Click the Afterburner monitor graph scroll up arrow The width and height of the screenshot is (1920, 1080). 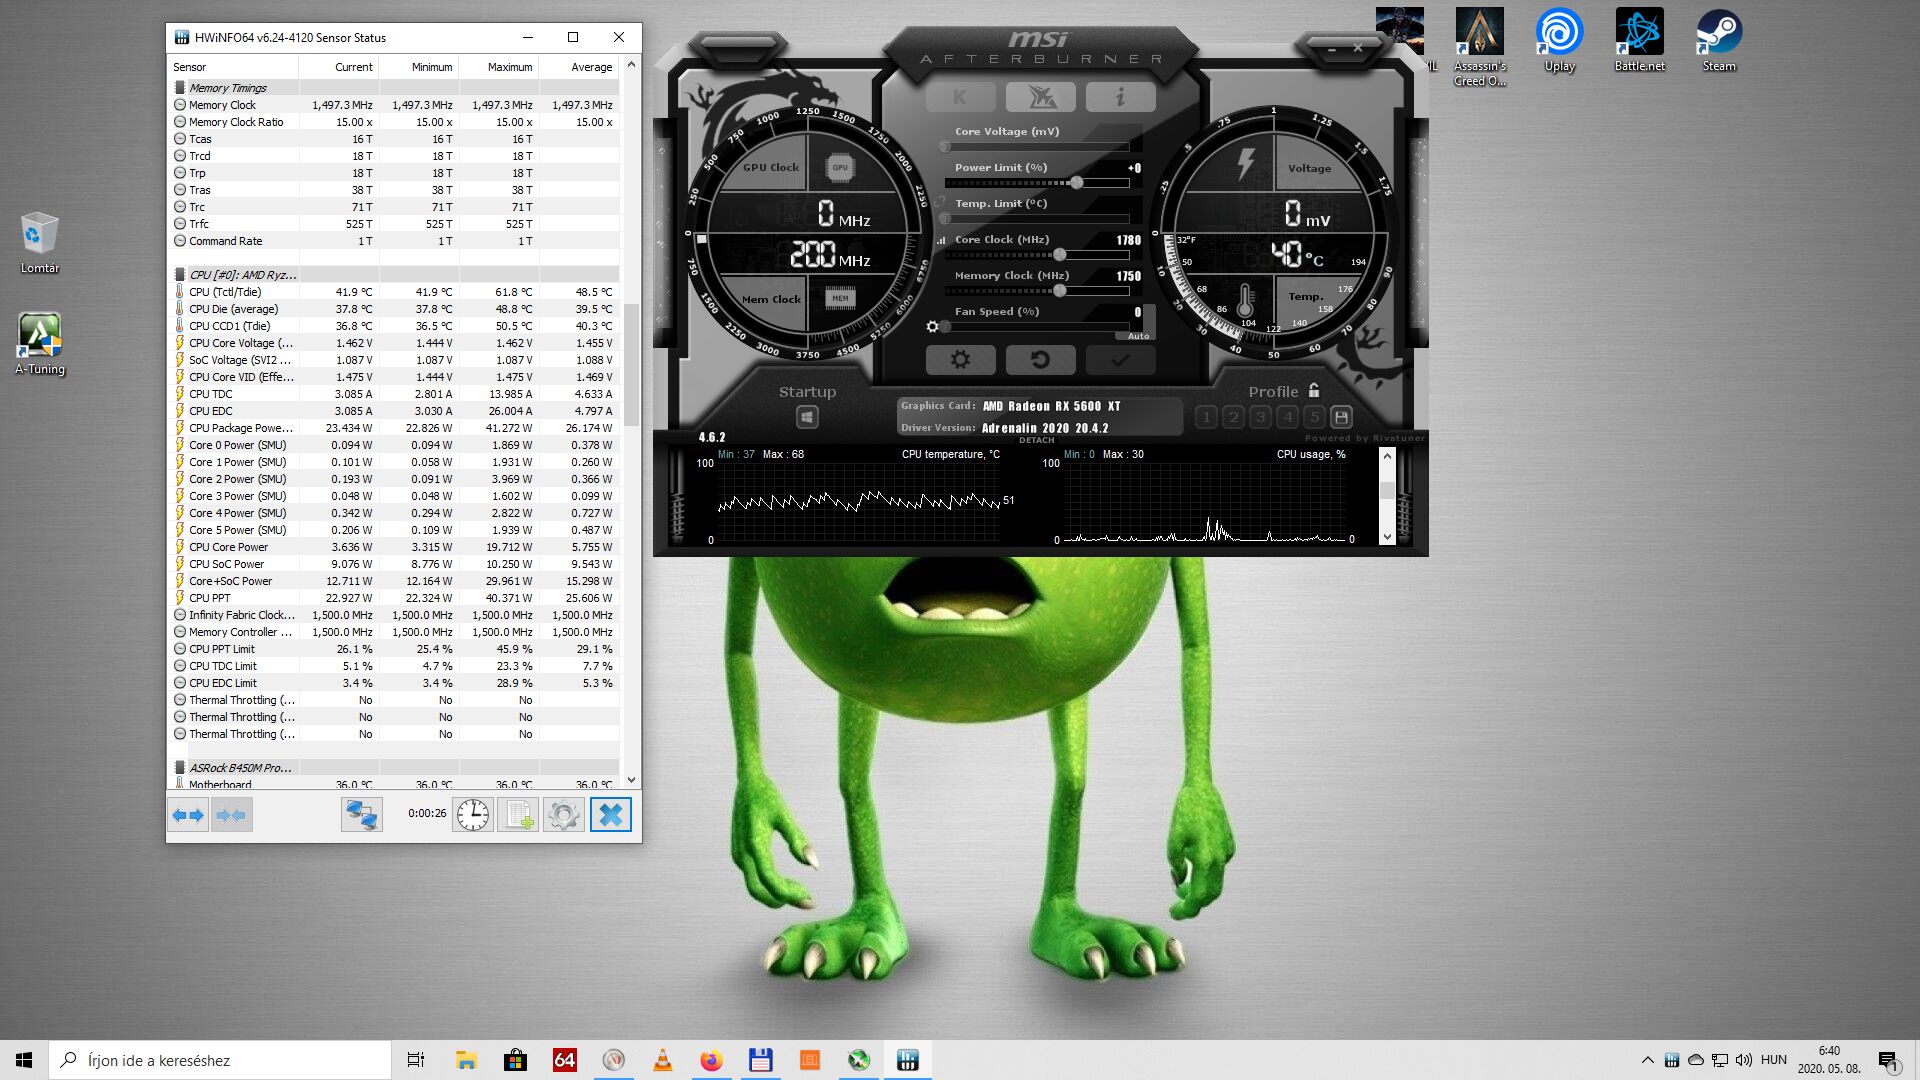pyautogui.click(x=1387, y=456)
